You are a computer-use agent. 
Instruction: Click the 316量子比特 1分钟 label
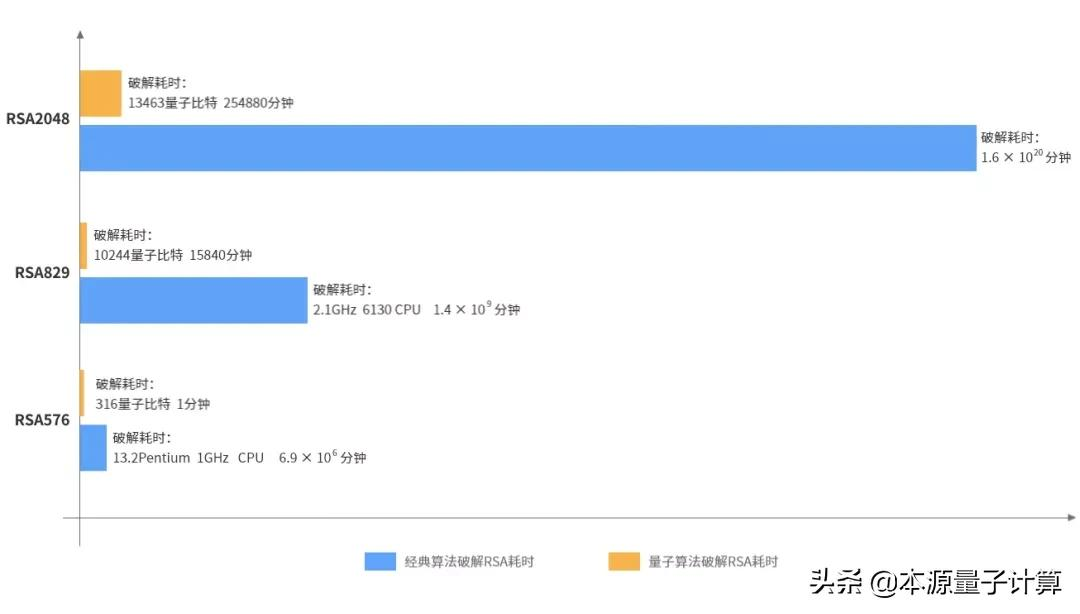tap(152, 405)
